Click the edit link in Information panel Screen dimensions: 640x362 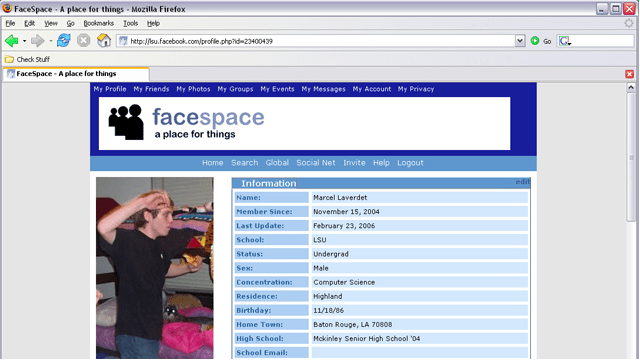click(522, 182)
